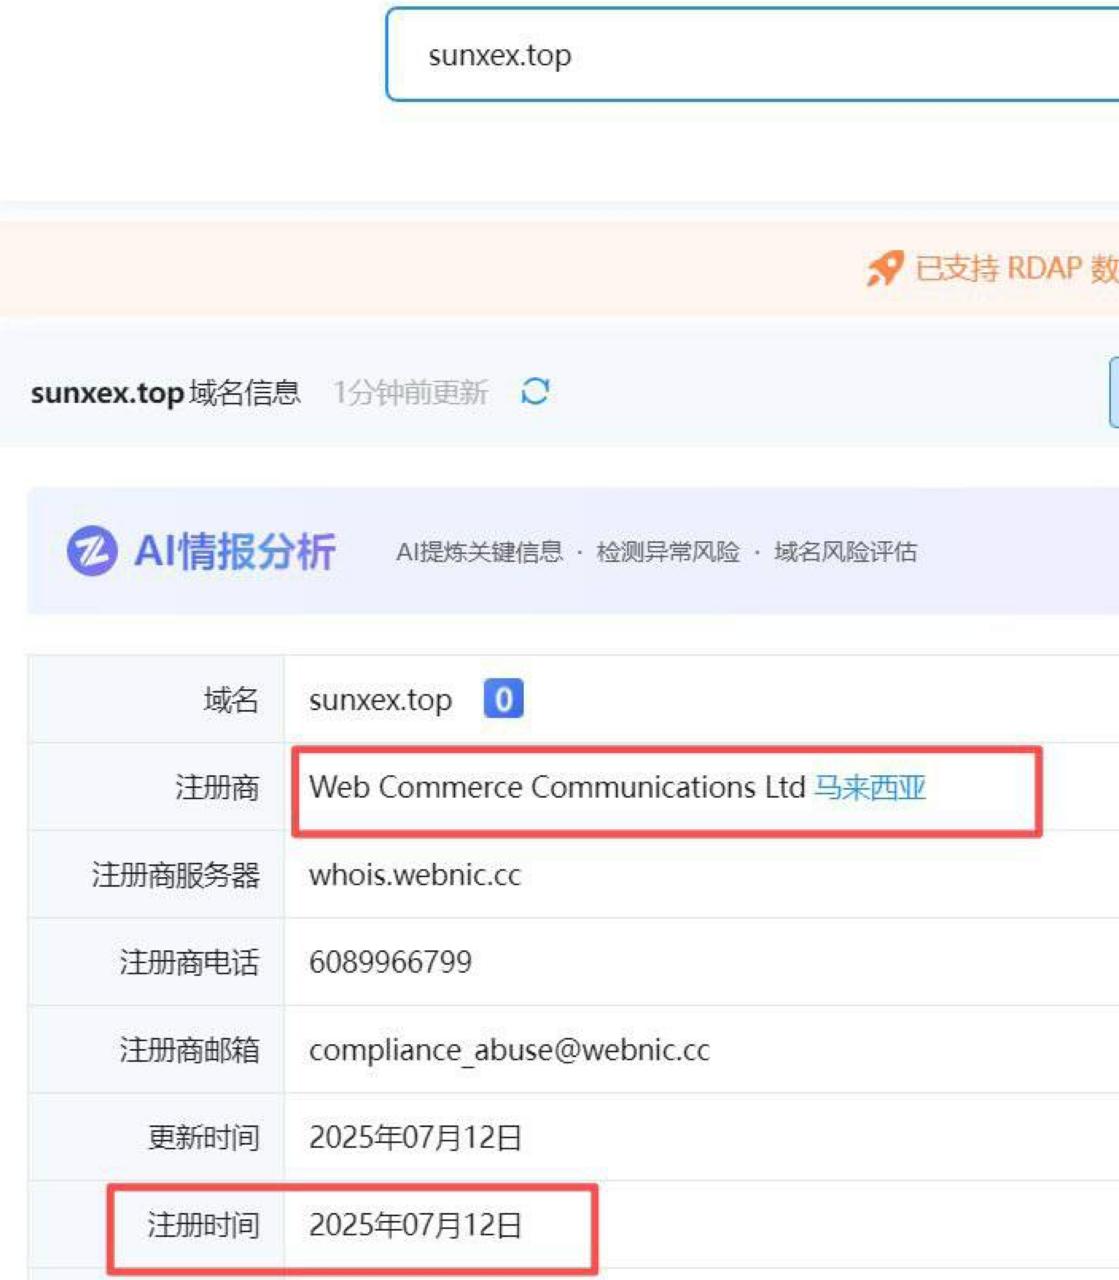
Task: Select the compliance_abuse@webnic.cc email value
Action: coord(509,1050)
